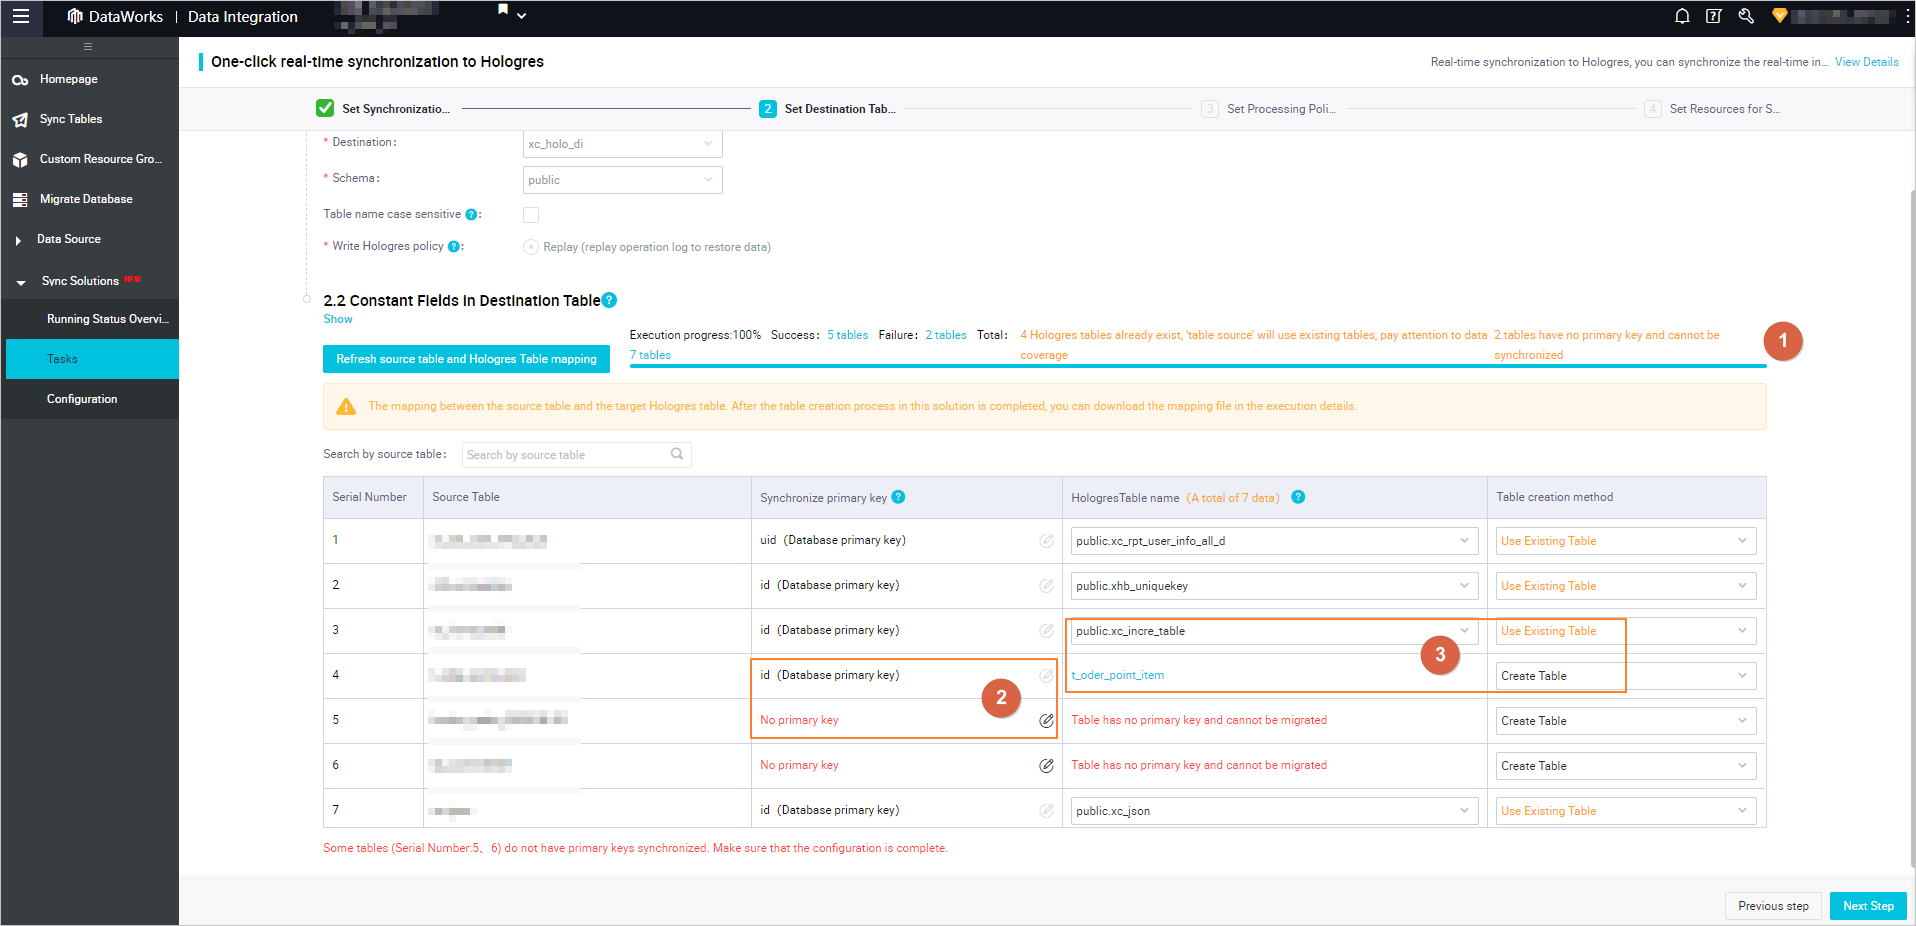
Task: Show help for HologresTable name column
Action: point(1298,497)
